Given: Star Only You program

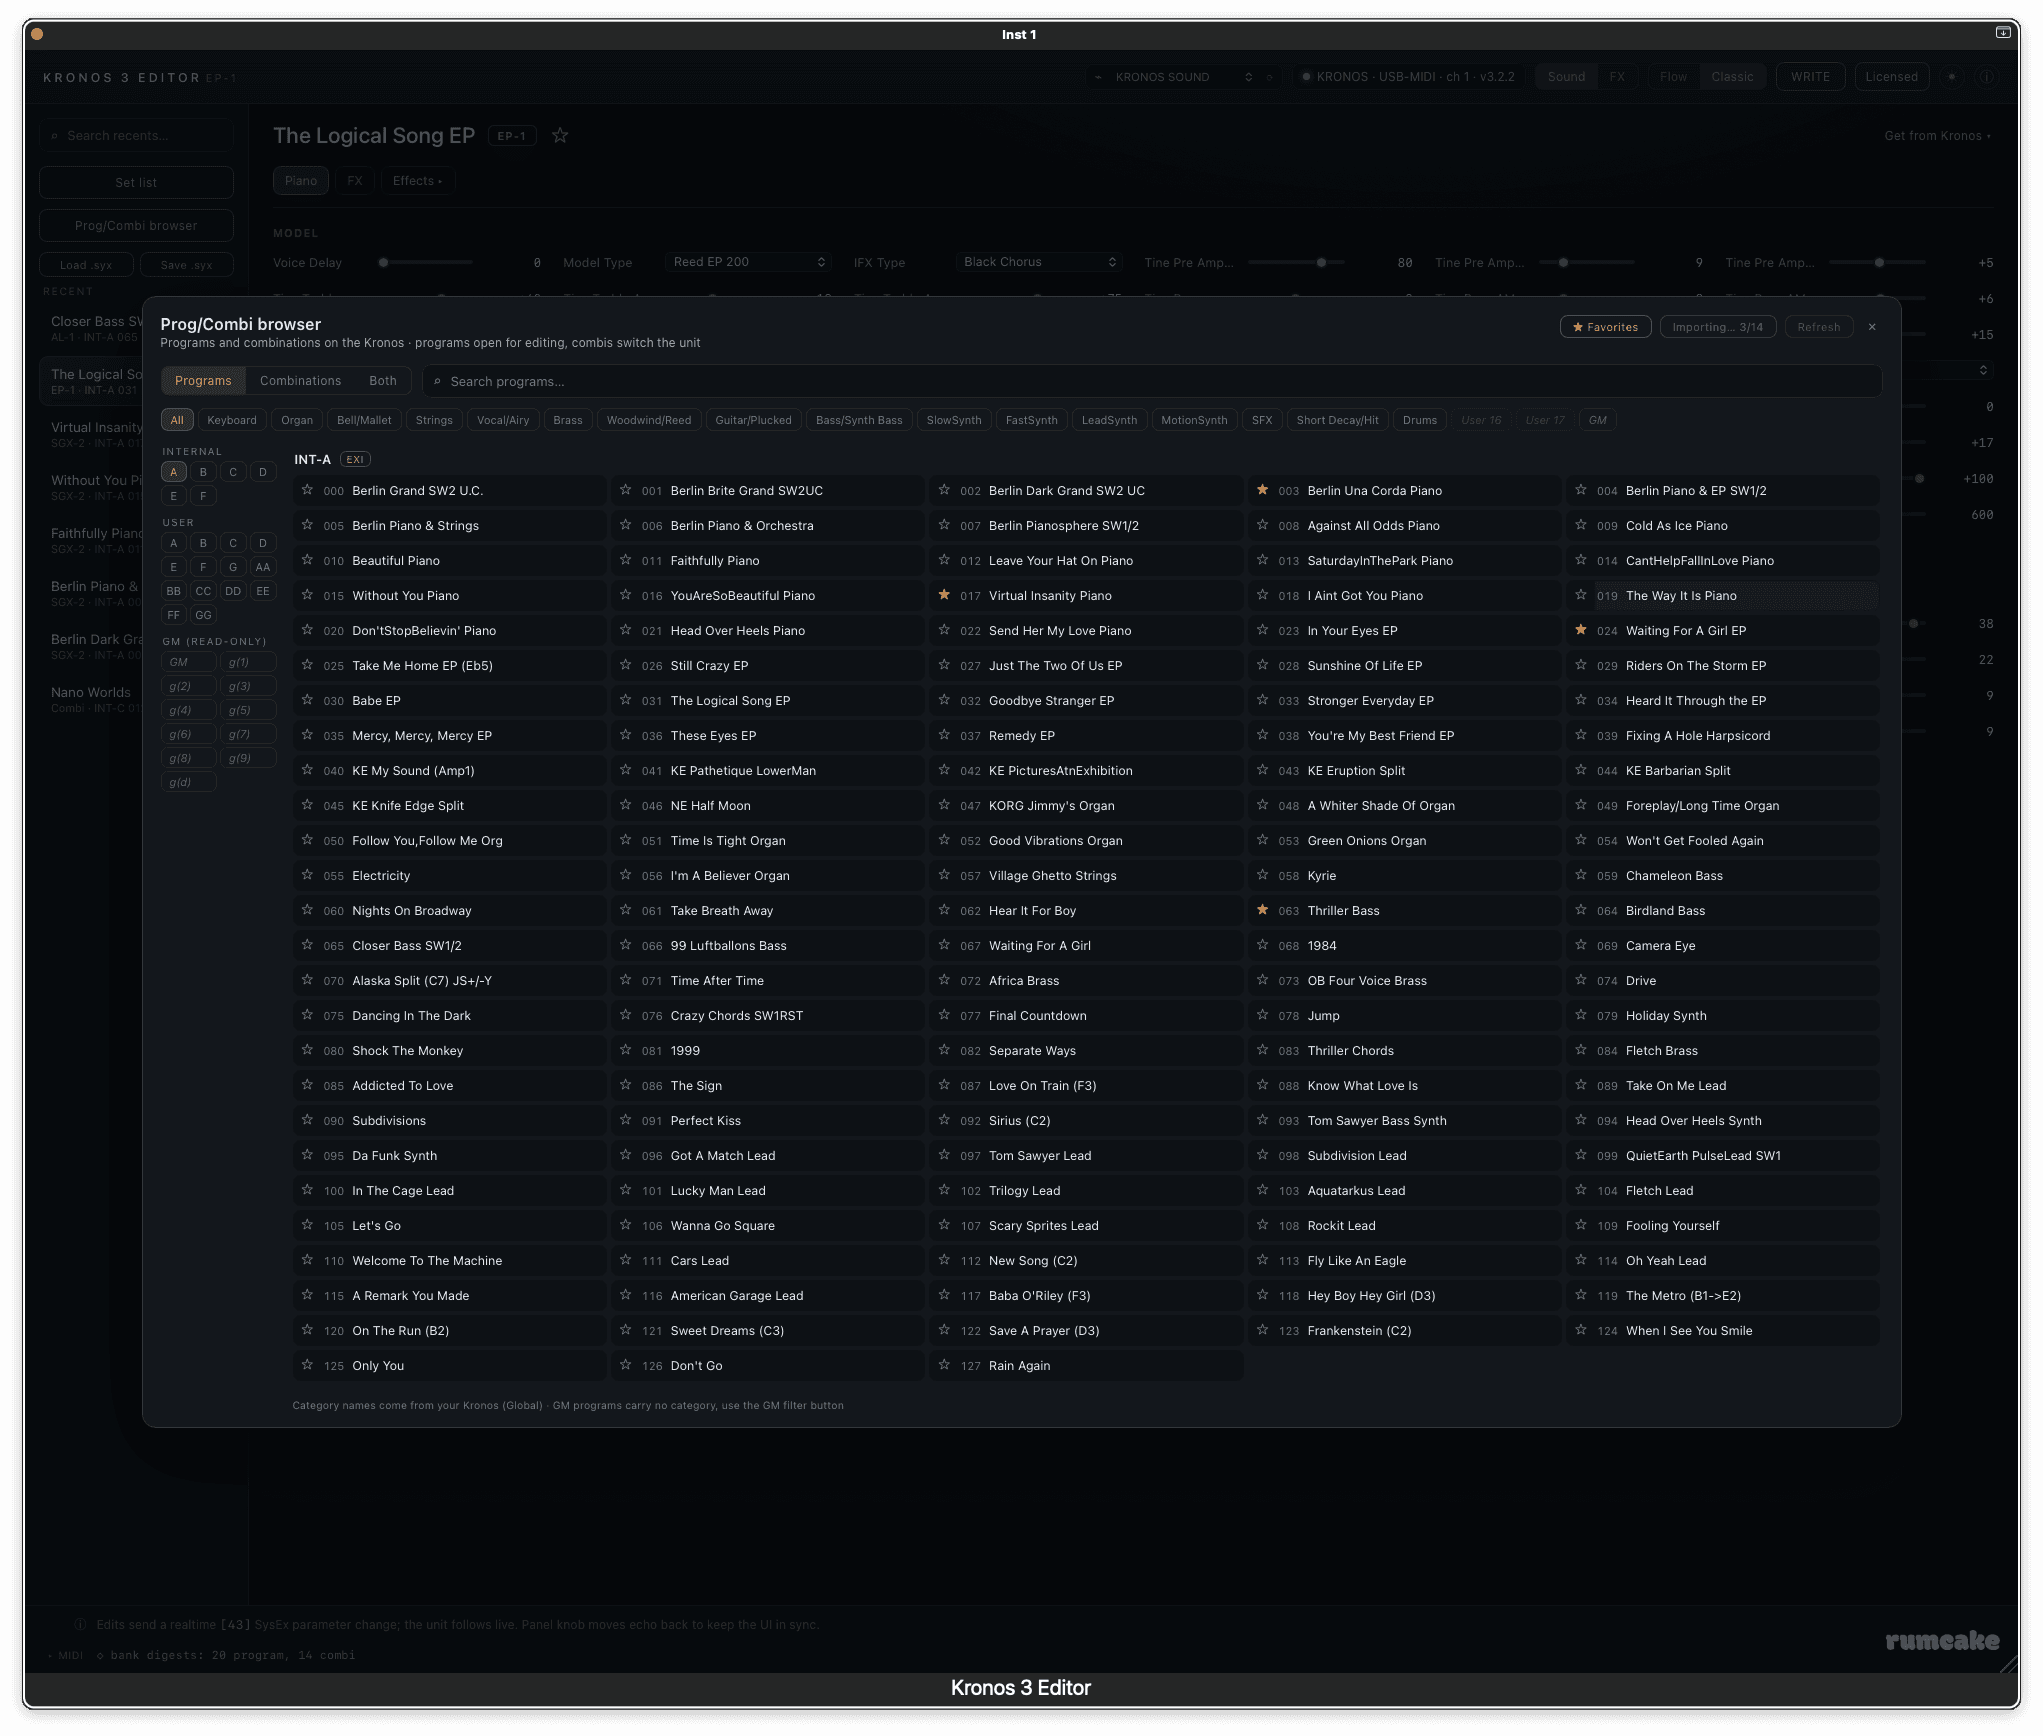Looking at the screenshot, I should [307, 1365].
